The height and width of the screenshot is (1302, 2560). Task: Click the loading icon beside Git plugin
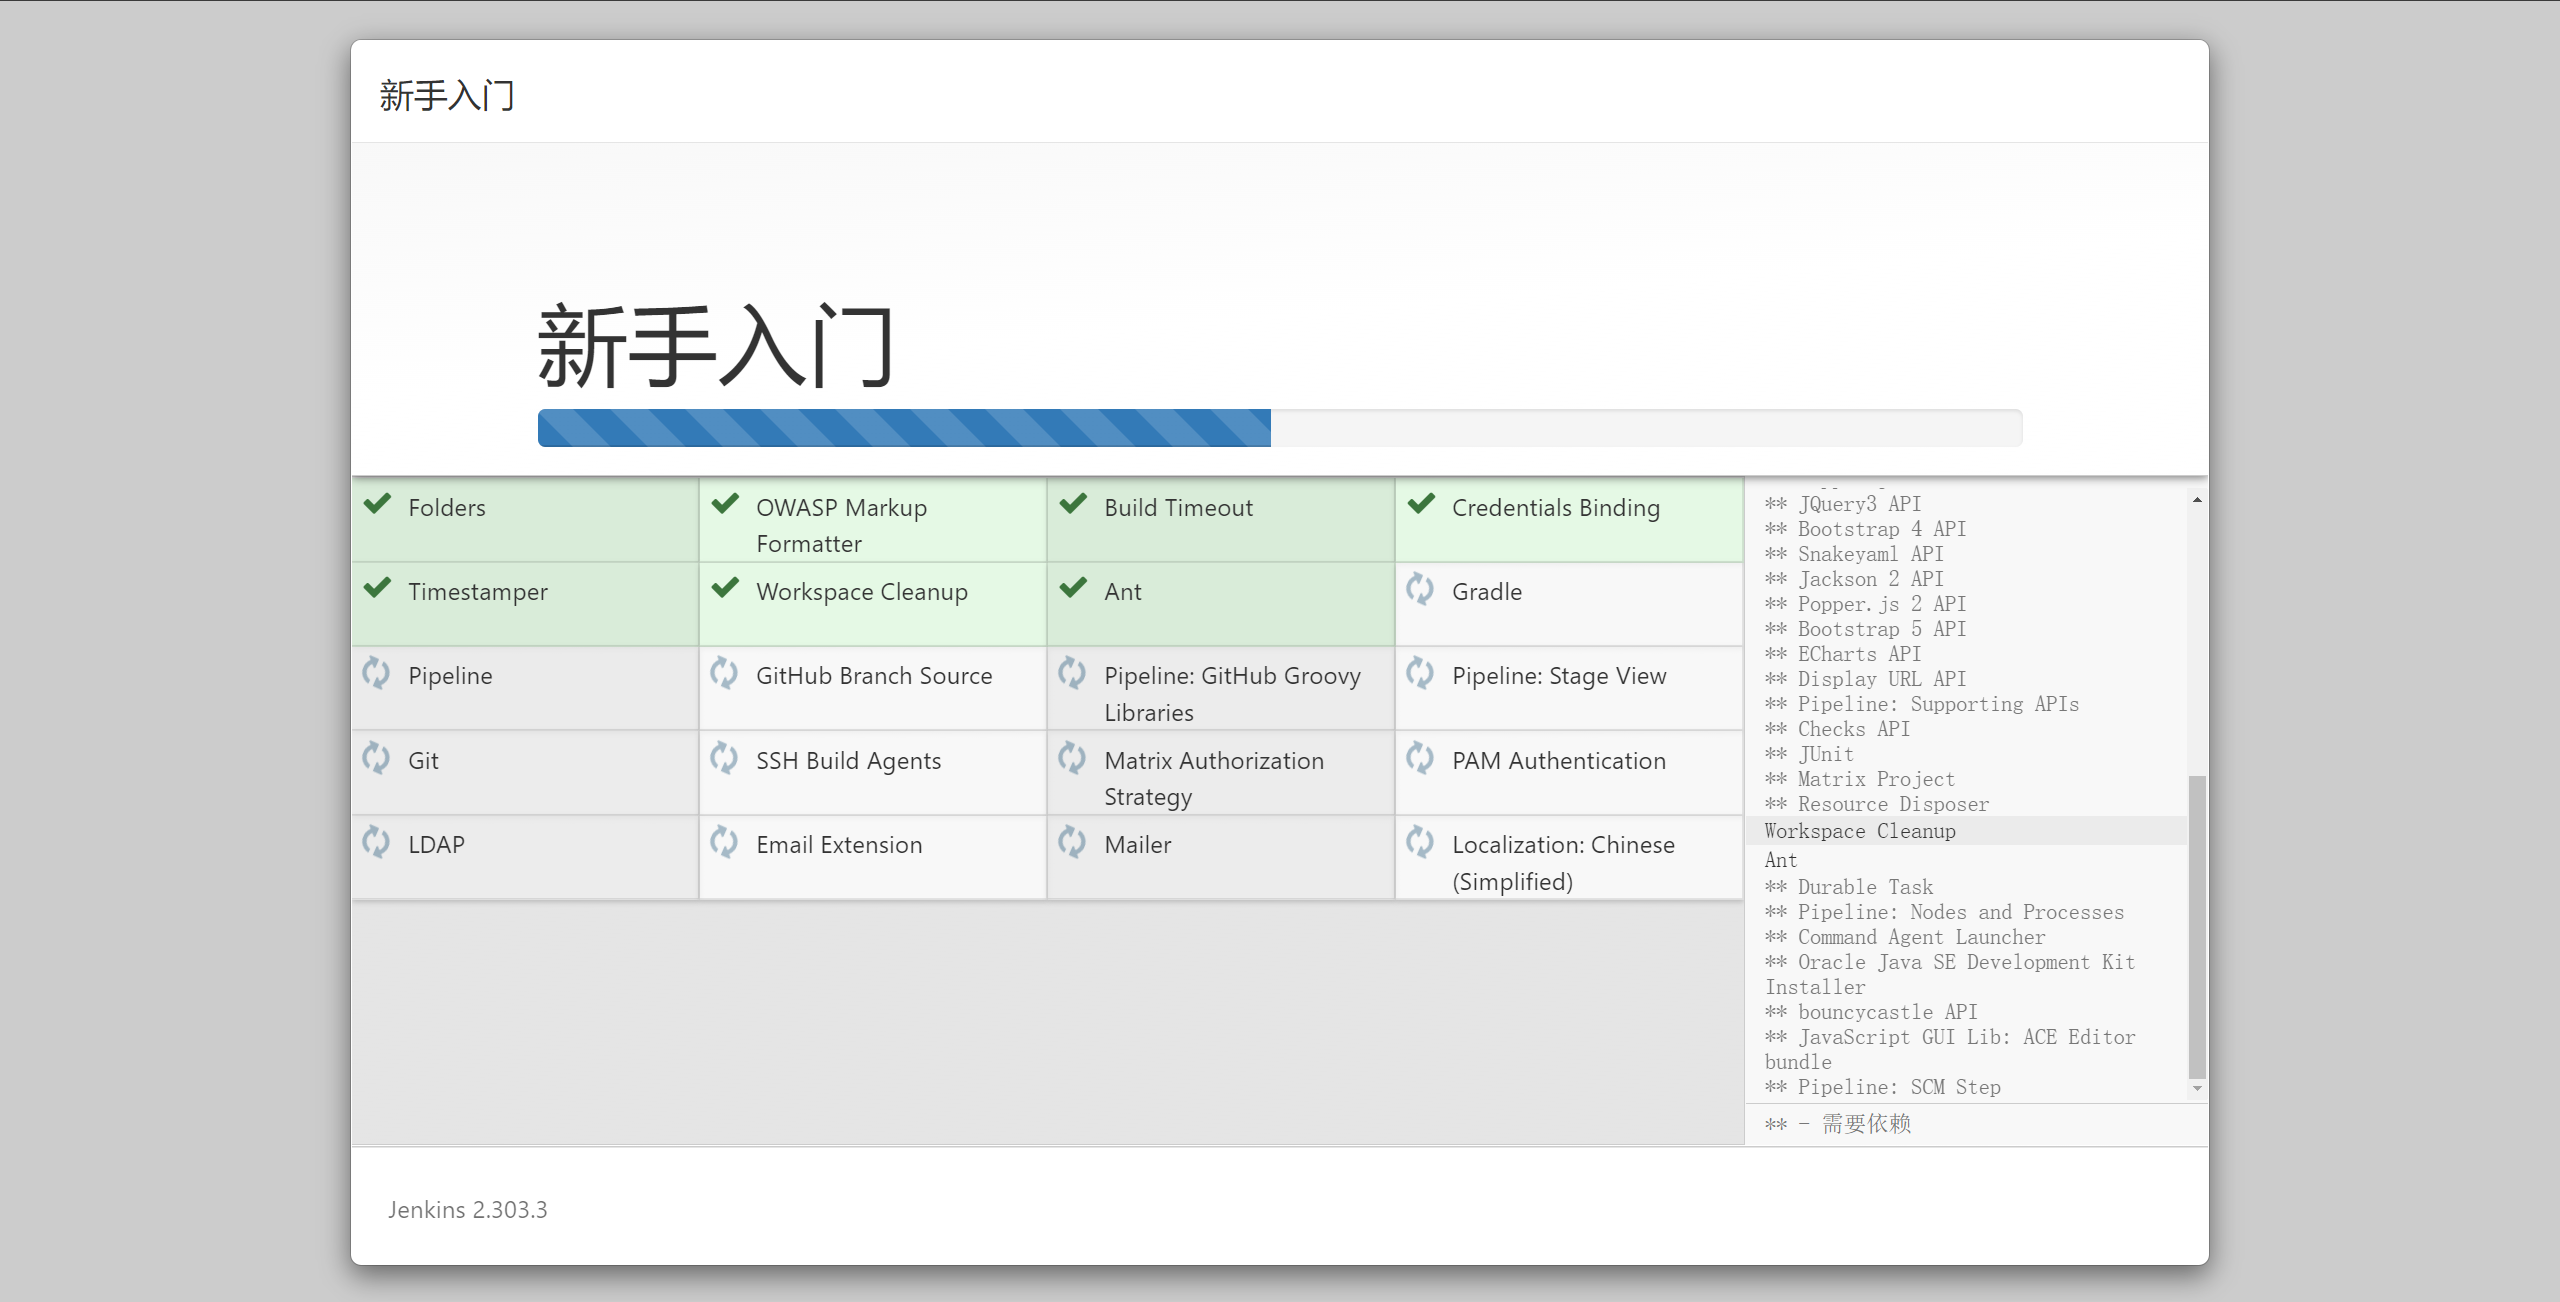pyautogui.click(x=376, y=758)
